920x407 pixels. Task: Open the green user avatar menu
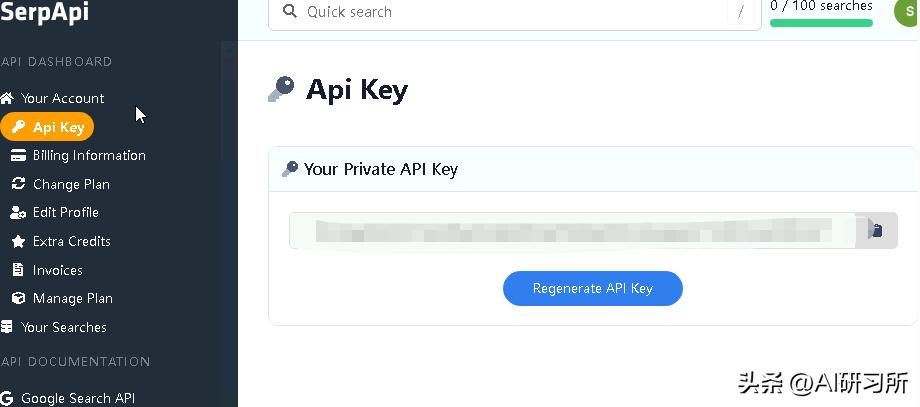(908, 10)
